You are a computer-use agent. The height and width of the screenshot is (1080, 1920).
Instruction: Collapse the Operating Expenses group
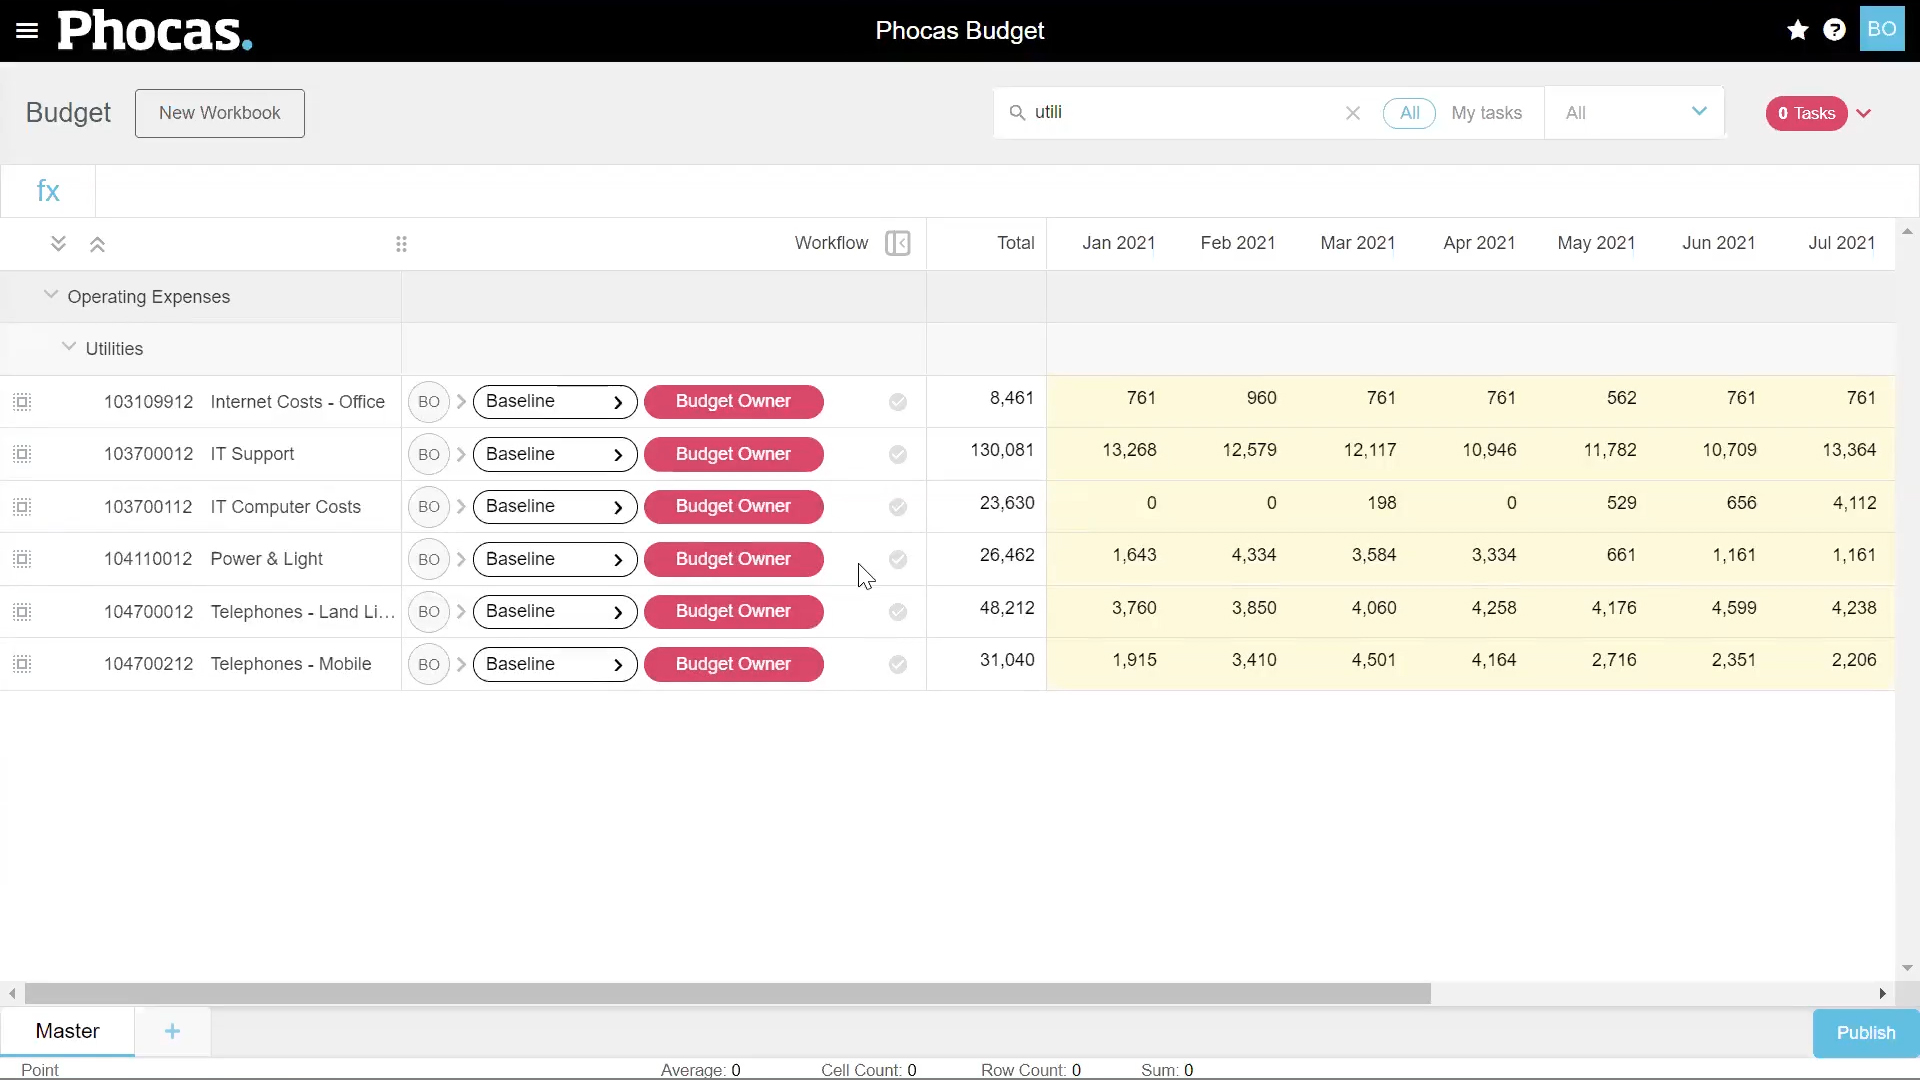[51, 295]
